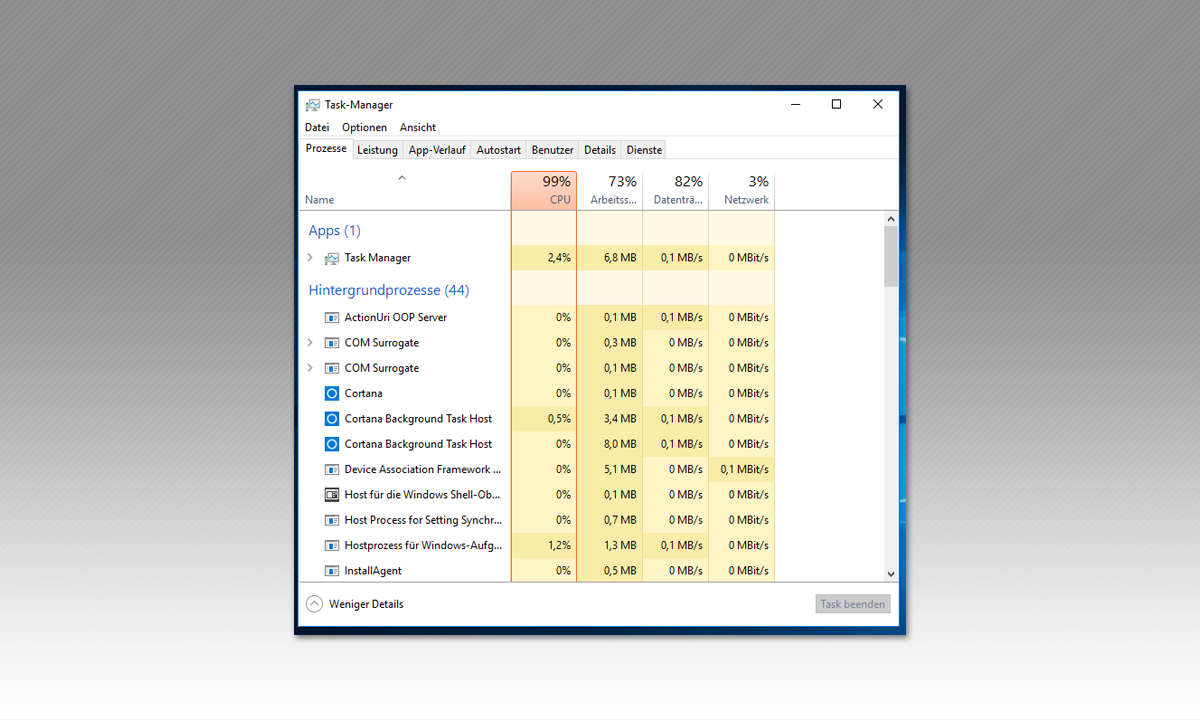
Task: Sort by the Netzwerk column header
Action: click(742, 190)
